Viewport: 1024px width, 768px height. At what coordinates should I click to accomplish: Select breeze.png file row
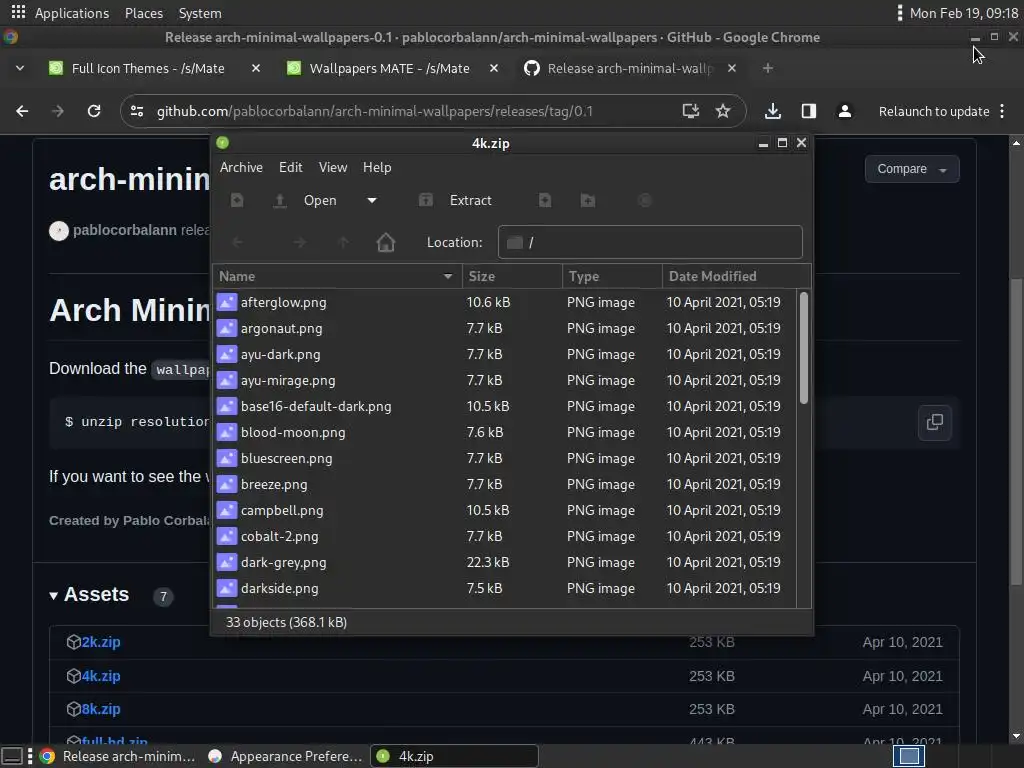point(505,485)
